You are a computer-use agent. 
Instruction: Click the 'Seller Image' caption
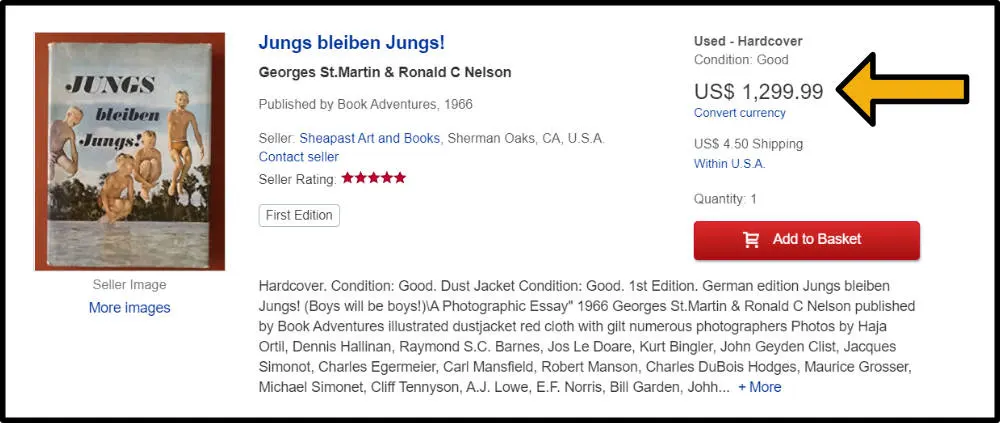click(129, 285)
